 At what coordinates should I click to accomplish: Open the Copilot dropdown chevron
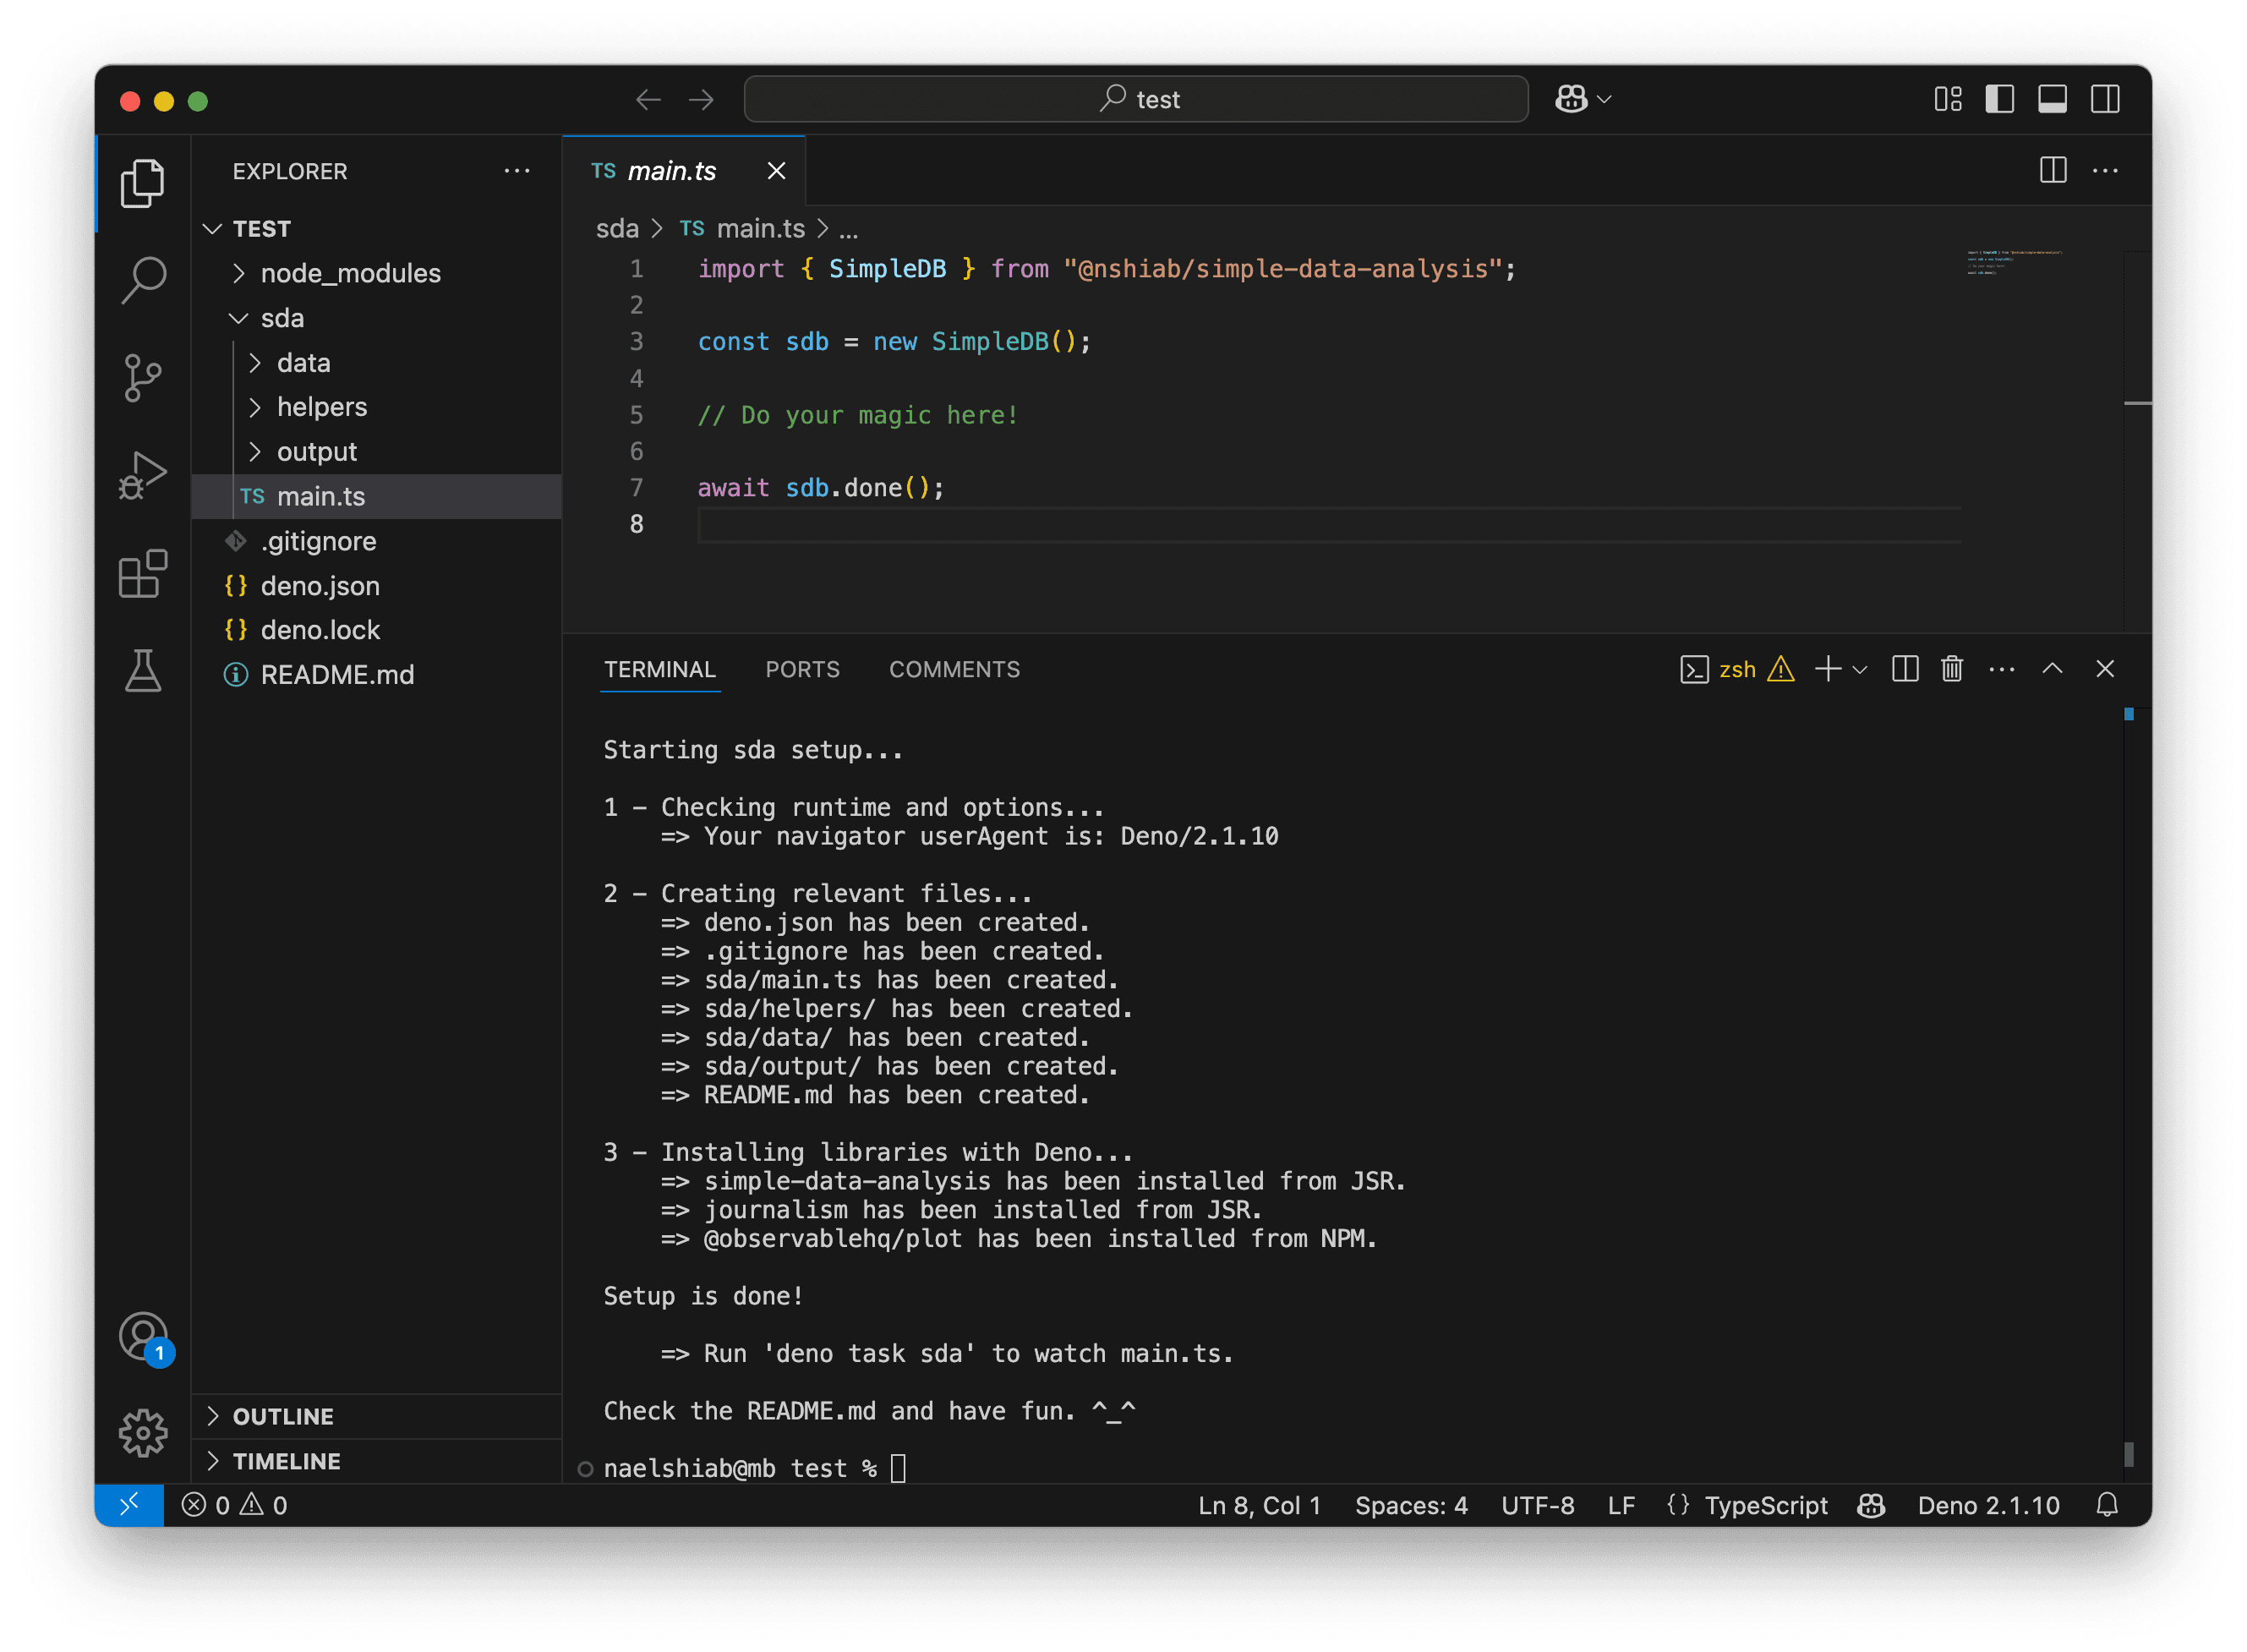tap(1604, 99)
